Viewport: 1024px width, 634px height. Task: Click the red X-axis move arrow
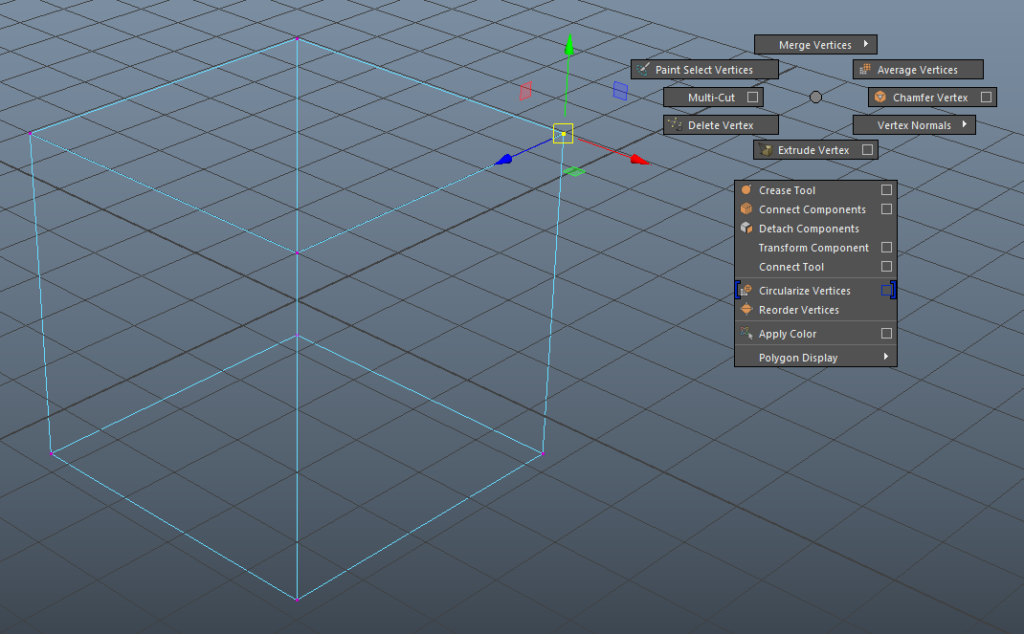point(640,159)
